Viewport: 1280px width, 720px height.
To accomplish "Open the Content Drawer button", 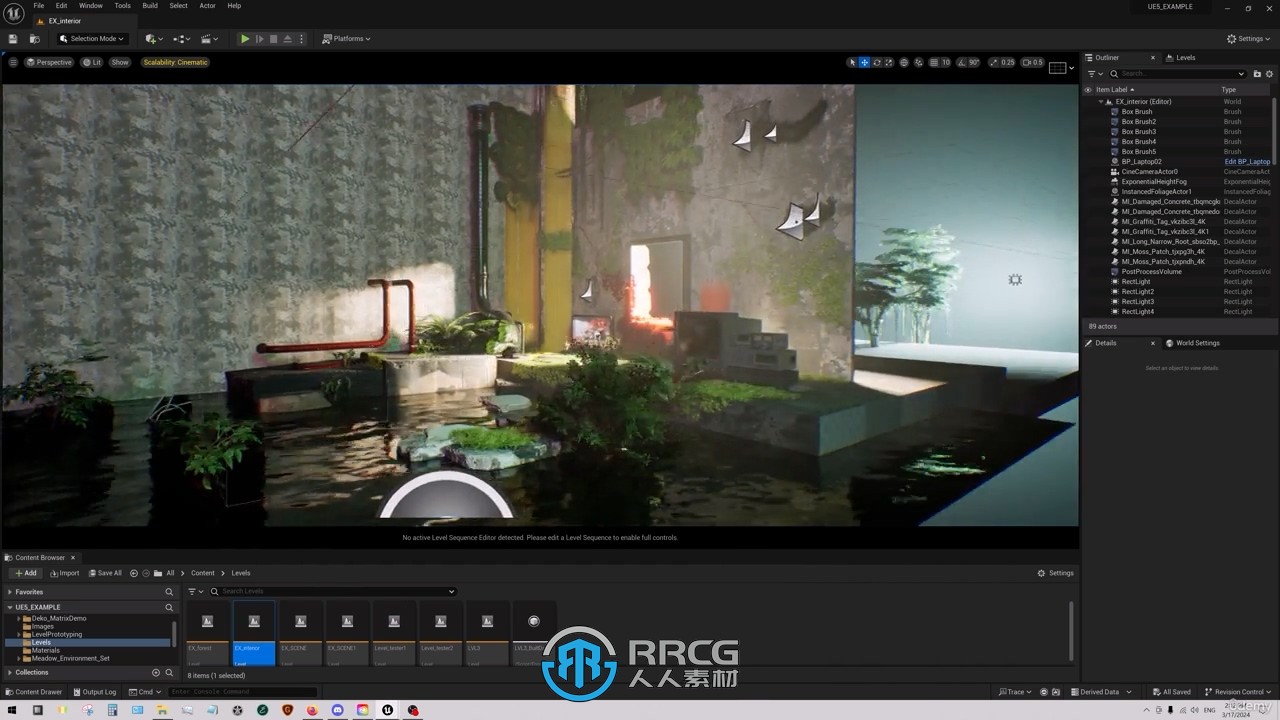I will (33, 692).
